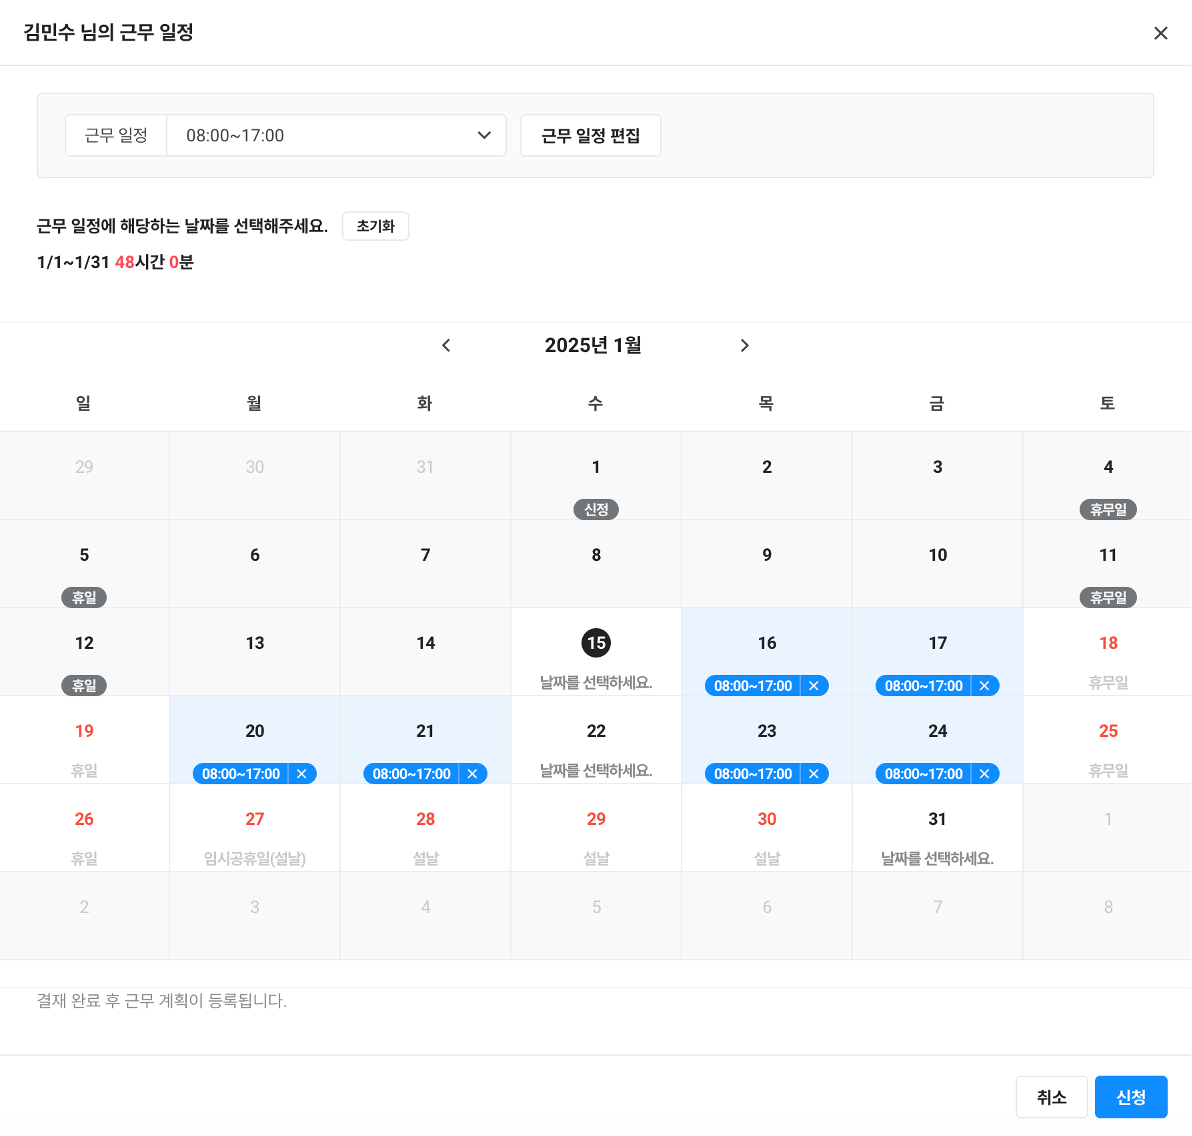Remove the 08:00~17:00 shift on January 16
Viewport: 1192px width, 1136px height.
point(814,686)
